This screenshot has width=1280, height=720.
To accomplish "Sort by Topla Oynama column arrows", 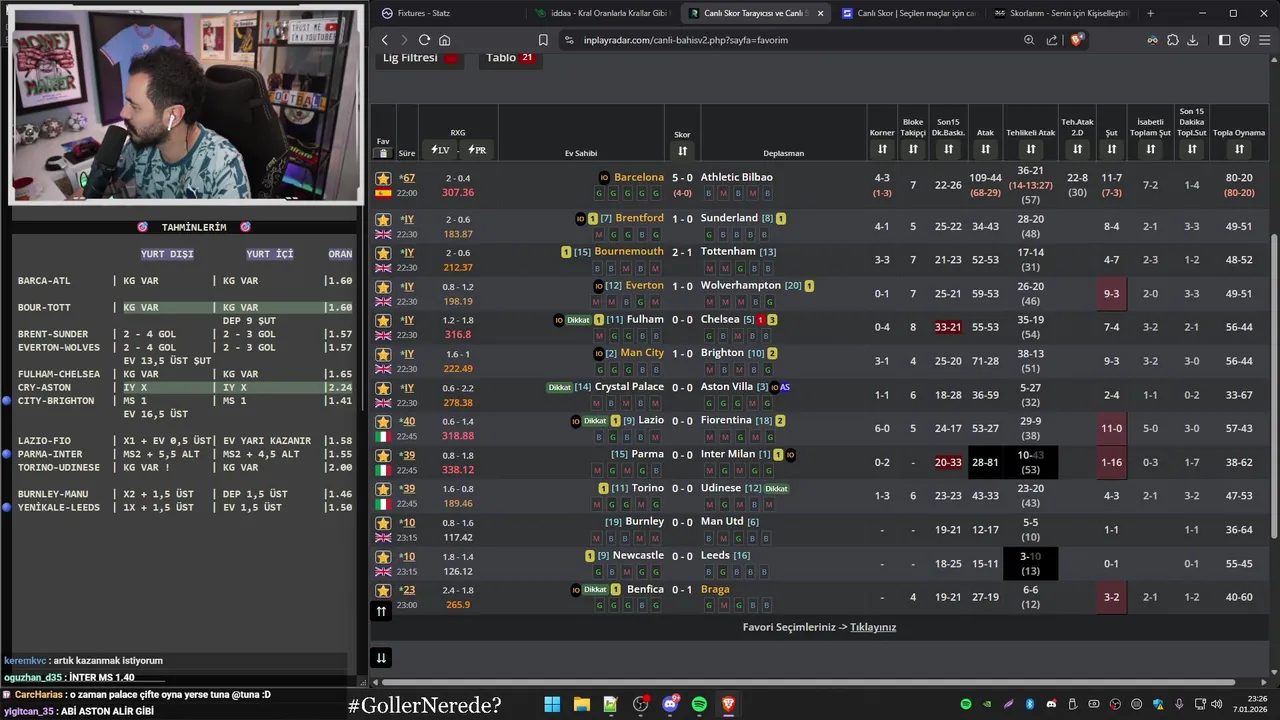I will click(1239, 150).
